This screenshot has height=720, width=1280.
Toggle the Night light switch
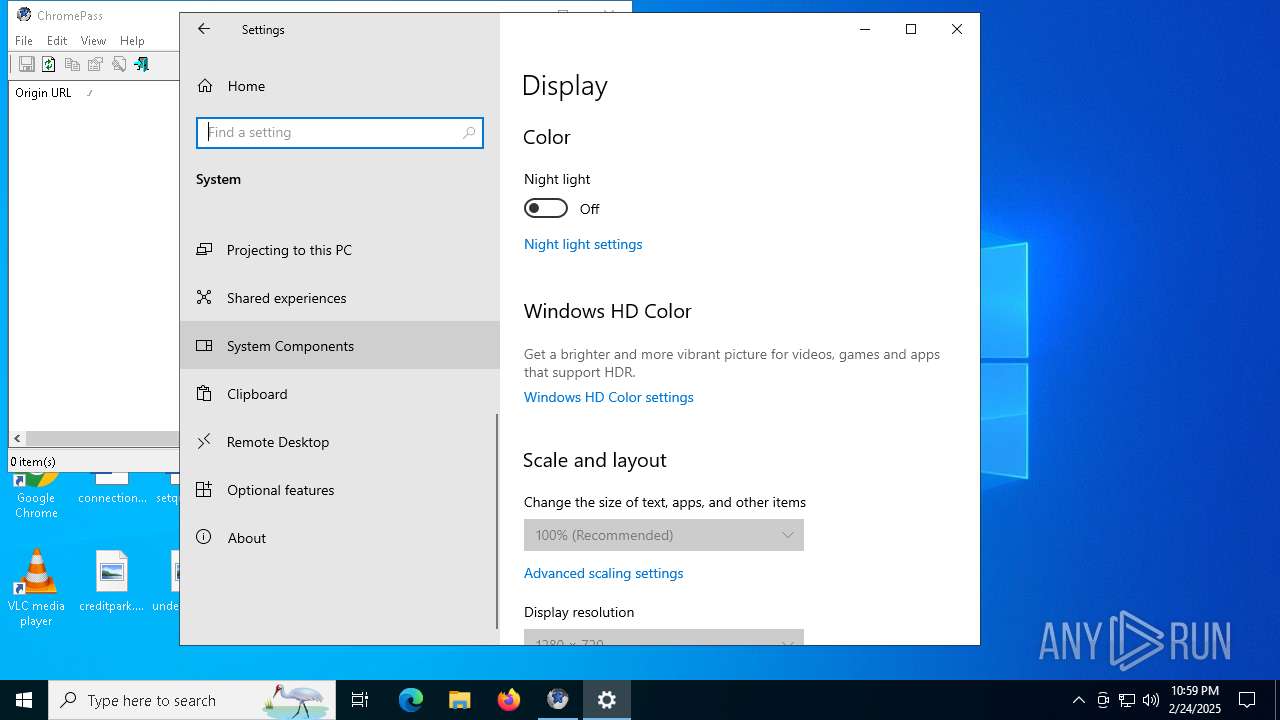[x=546, y=208]
